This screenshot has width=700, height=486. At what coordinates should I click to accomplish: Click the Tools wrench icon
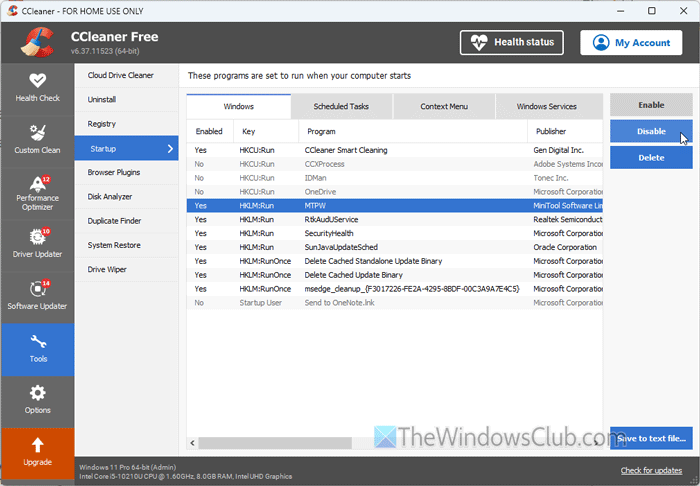click(x=37, y=342)
